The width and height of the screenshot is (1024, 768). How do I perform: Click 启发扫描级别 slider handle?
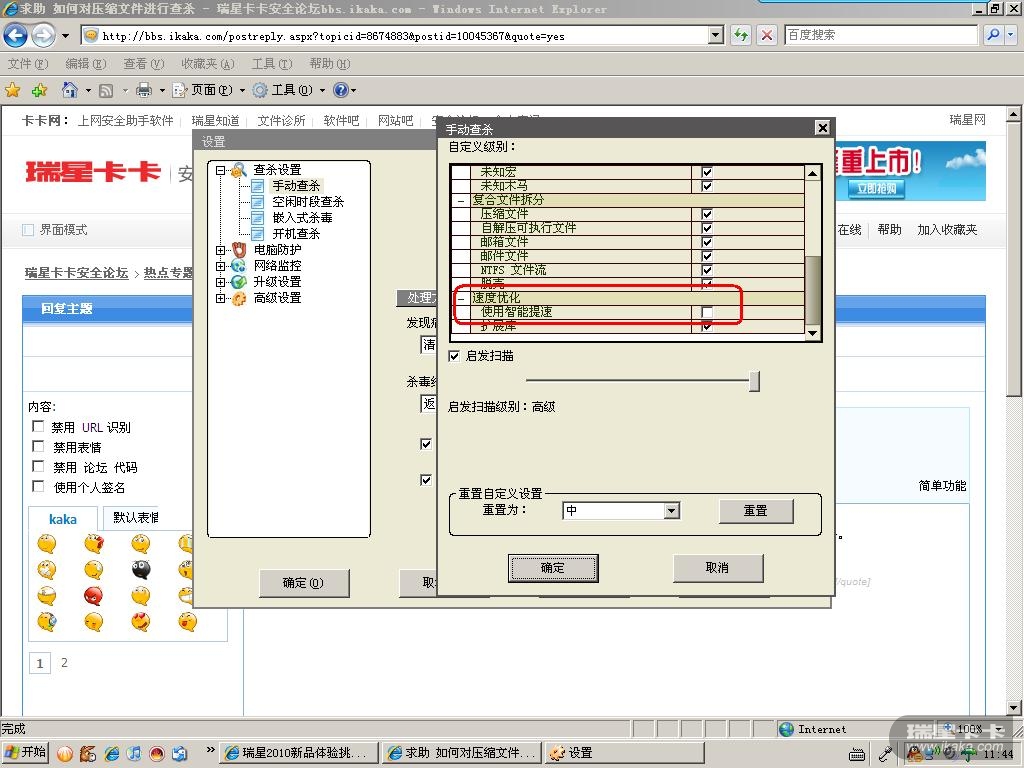click(x=754, y=381)
